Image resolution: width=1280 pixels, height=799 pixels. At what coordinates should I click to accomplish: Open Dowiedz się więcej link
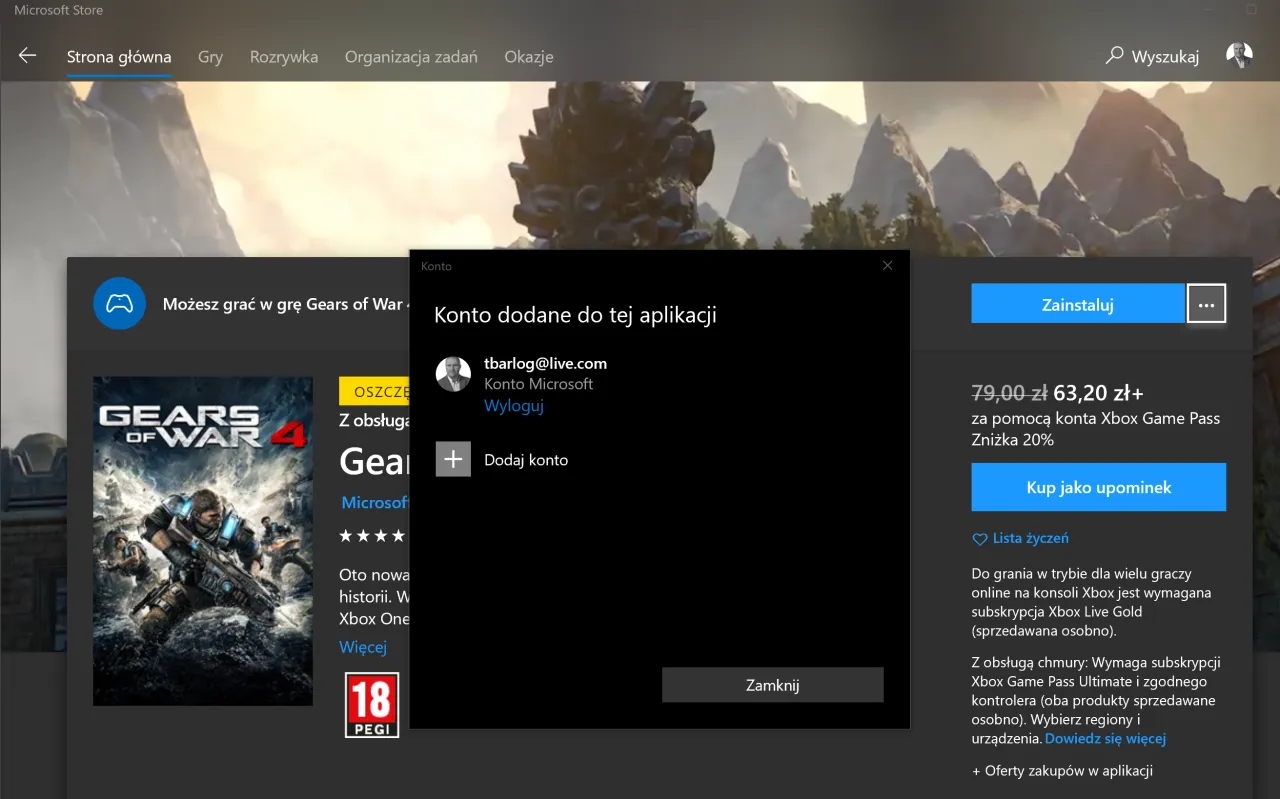(x=1106, y=738)
